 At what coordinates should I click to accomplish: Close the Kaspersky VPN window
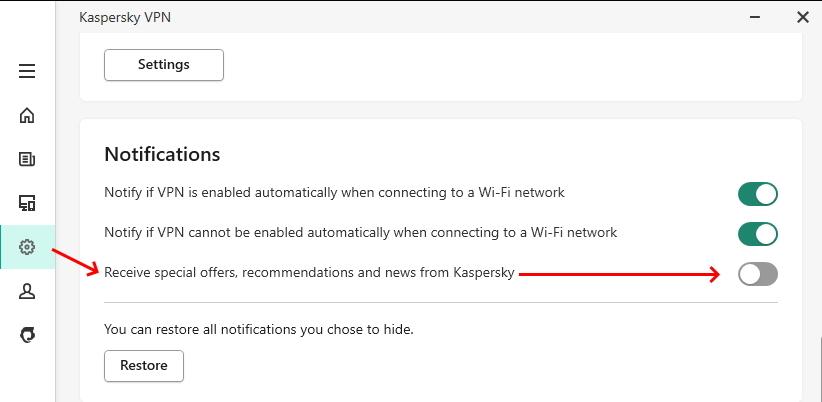tap(802, 17)
